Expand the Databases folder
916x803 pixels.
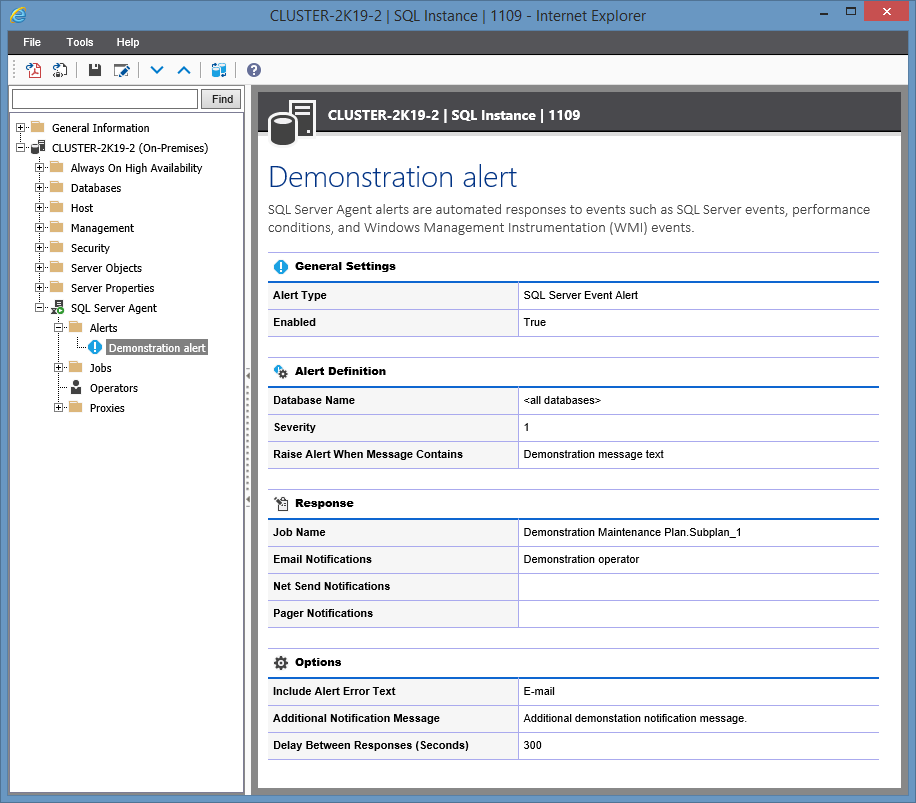point(40,188)
